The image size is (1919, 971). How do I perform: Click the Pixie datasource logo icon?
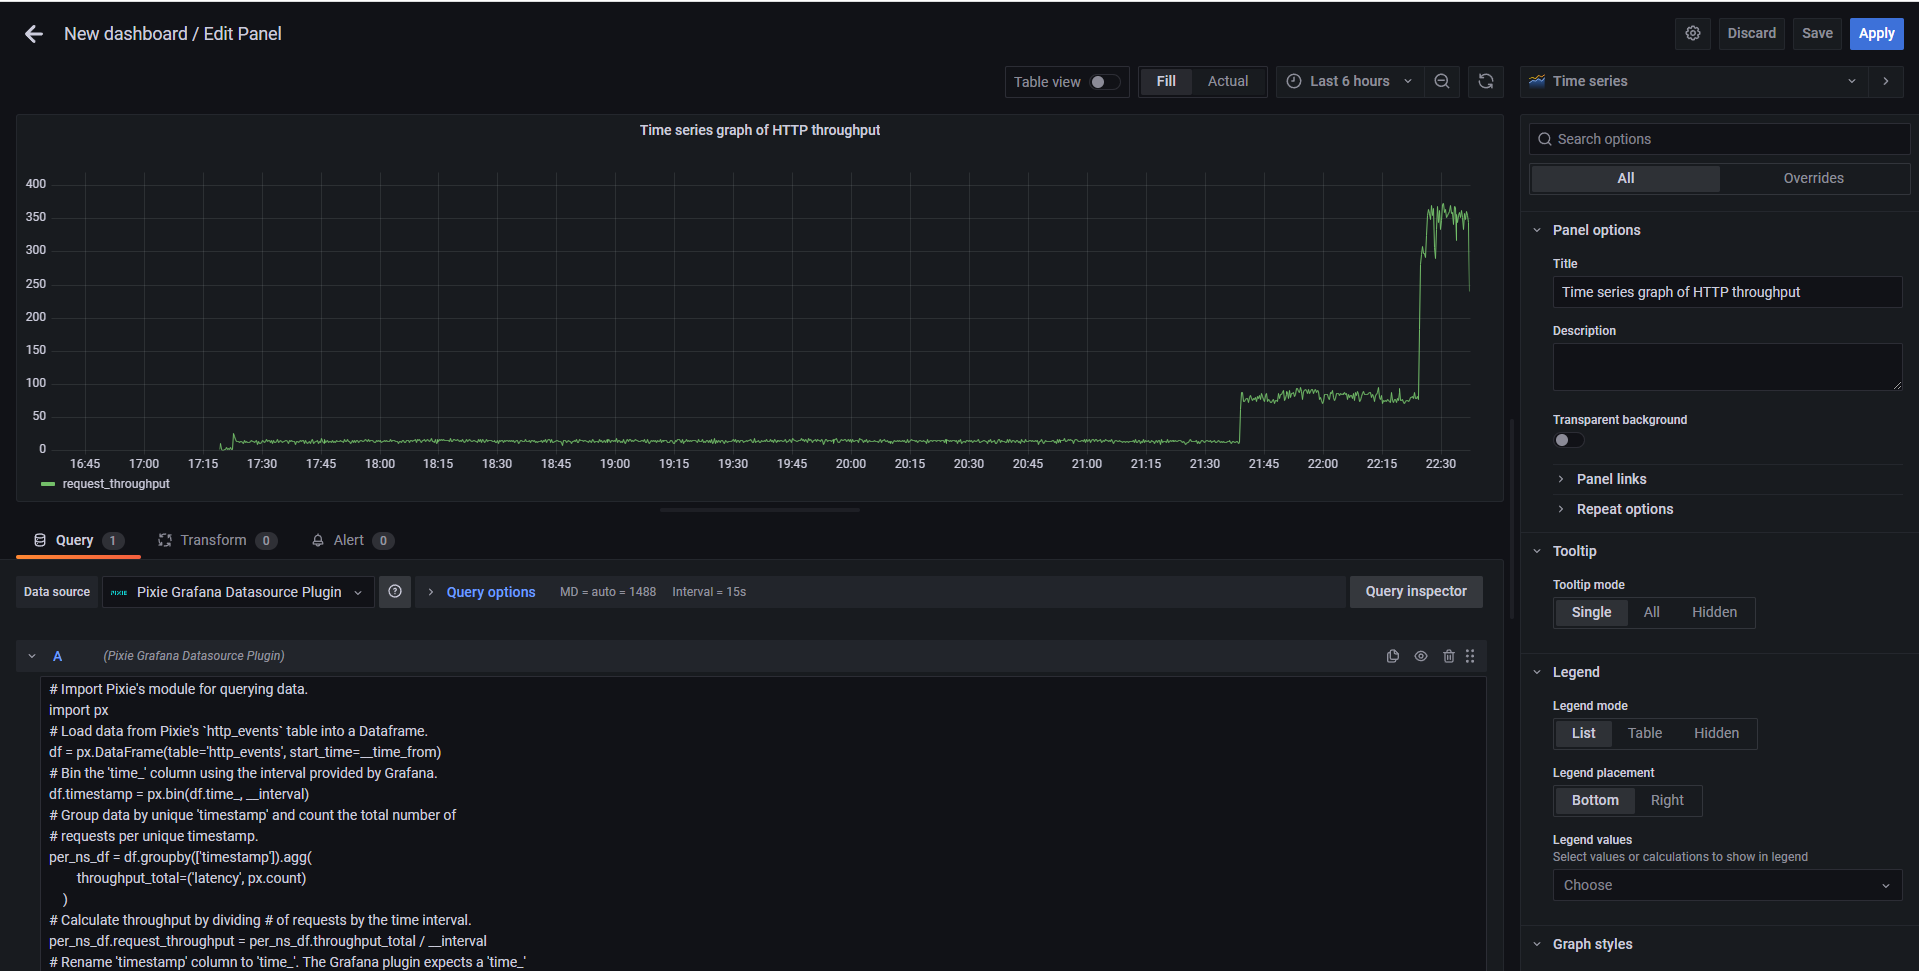coord(119,592)
